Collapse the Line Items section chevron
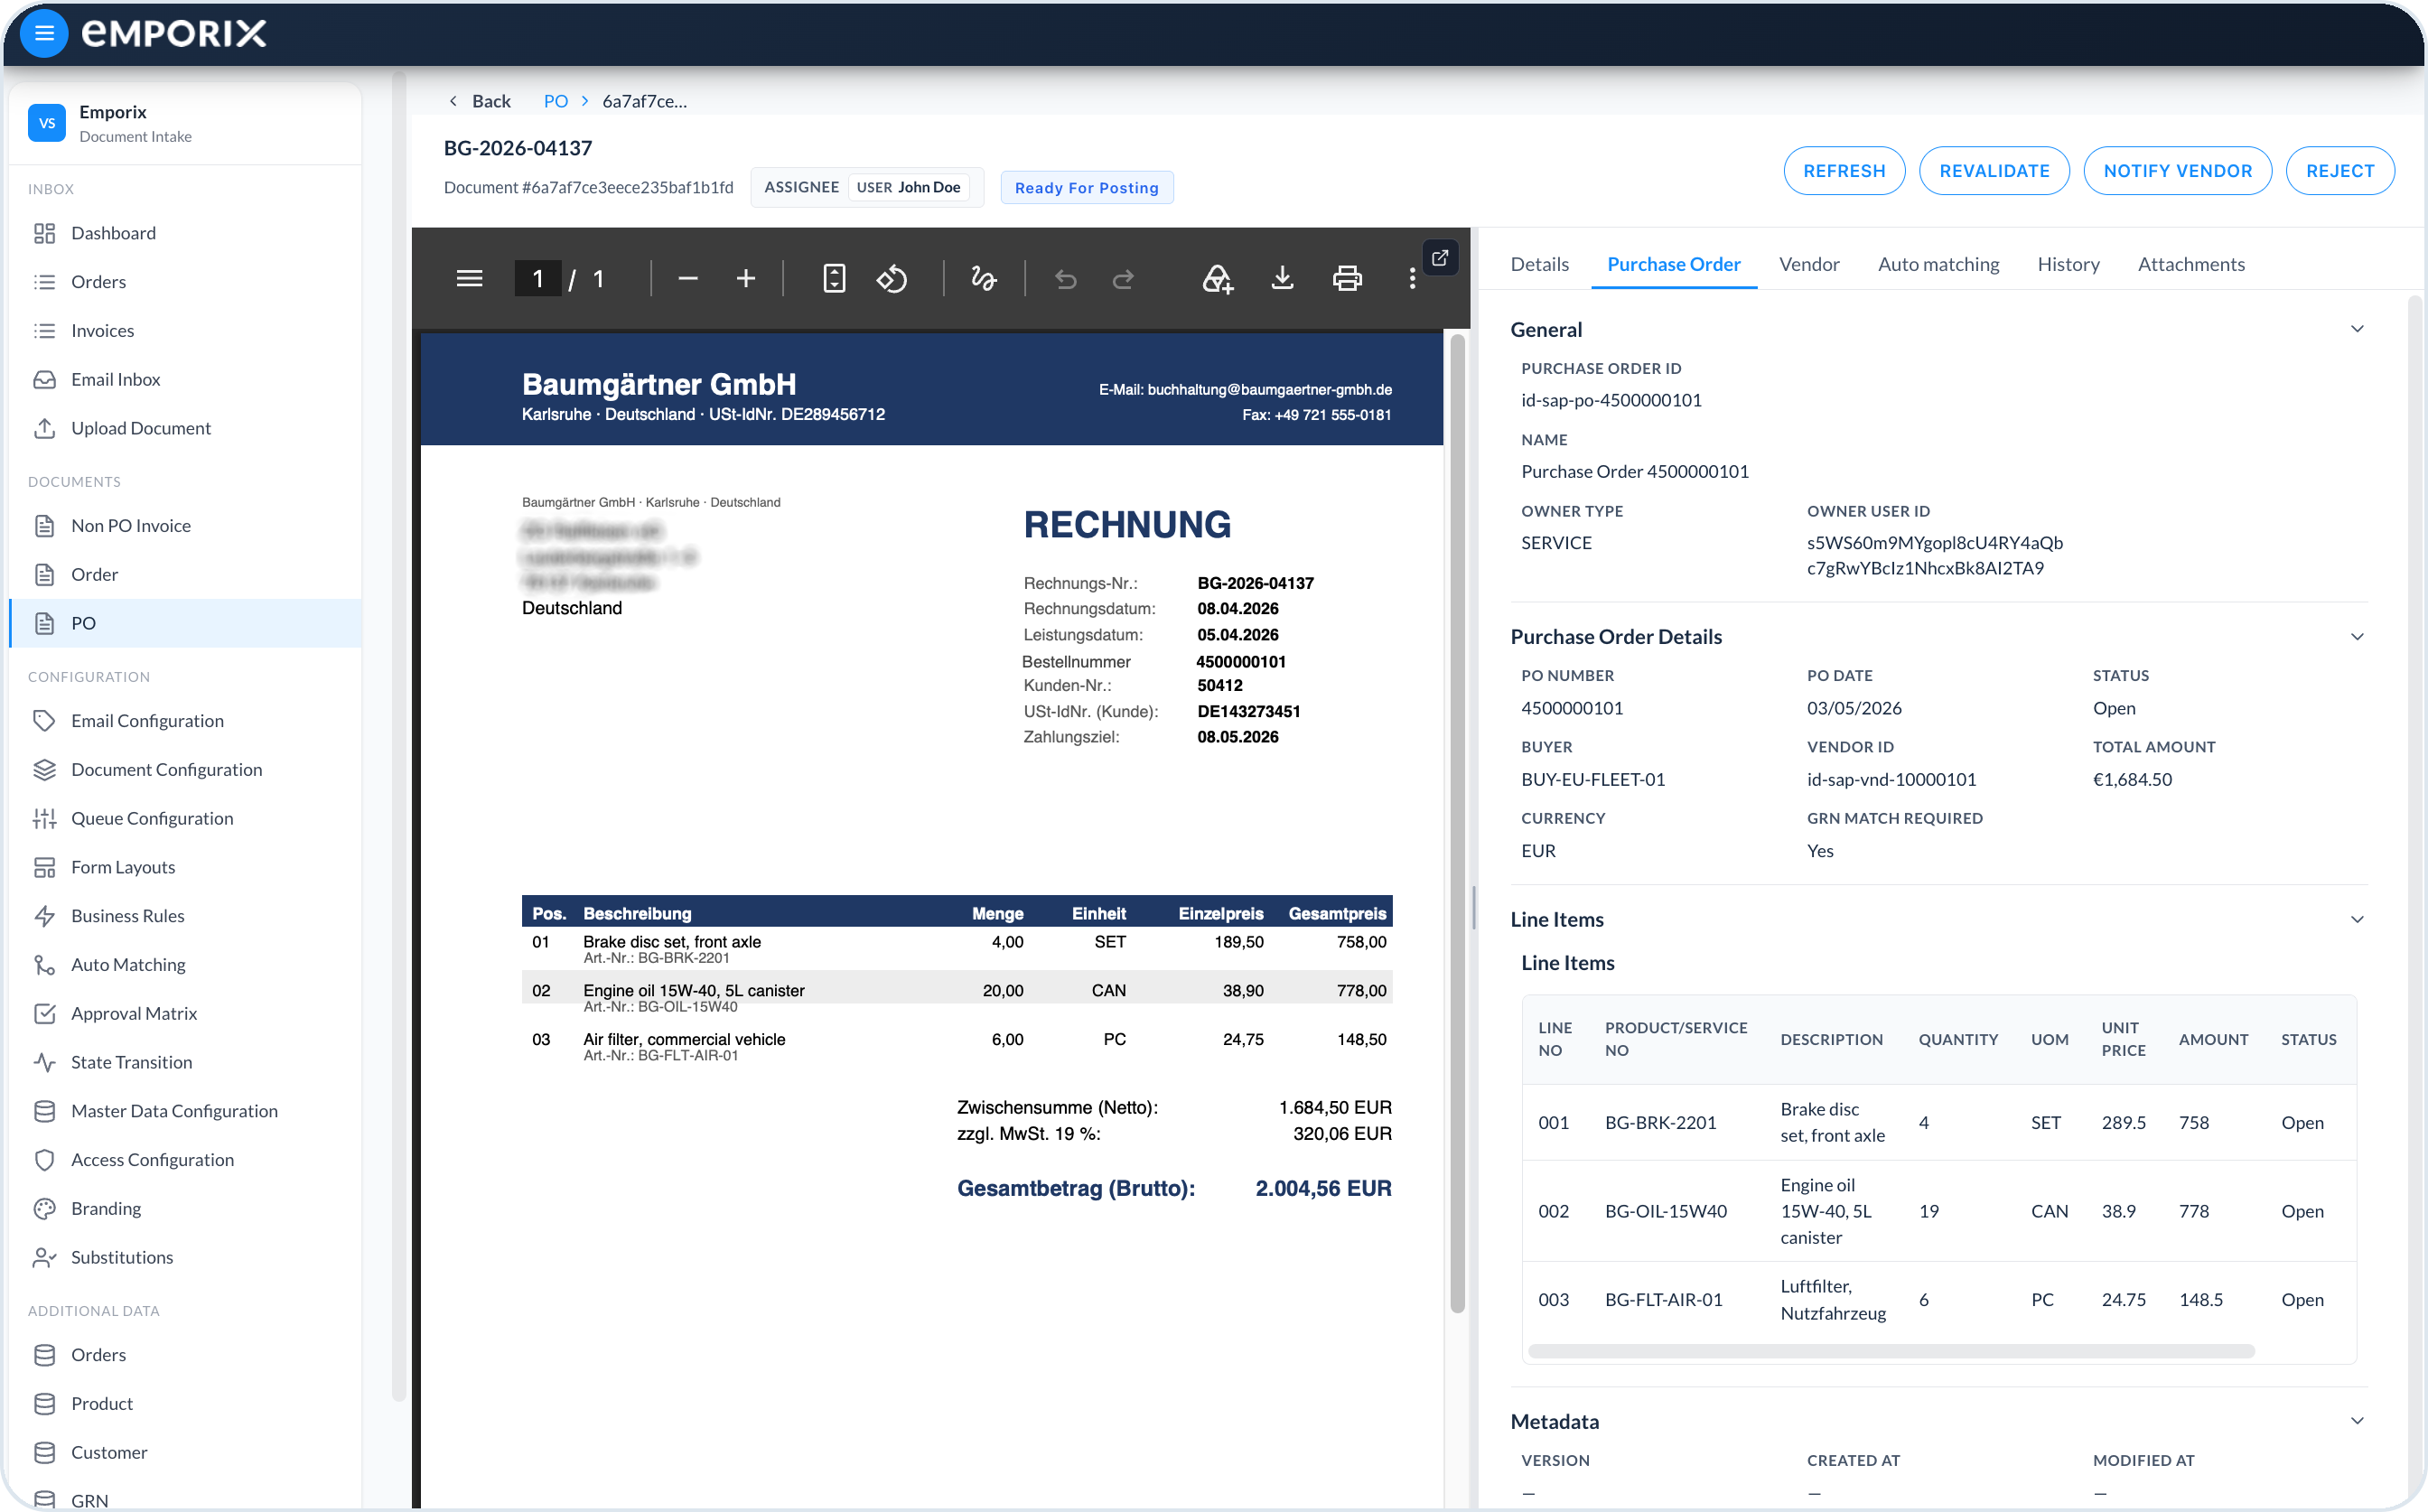This screenshot has height=1512, width=2428. click(x=2357, y=919)
